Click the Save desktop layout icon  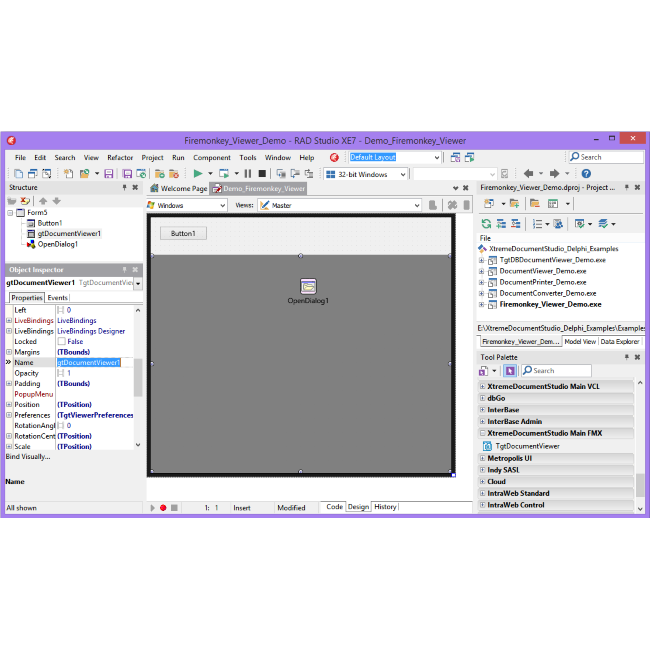455,158
